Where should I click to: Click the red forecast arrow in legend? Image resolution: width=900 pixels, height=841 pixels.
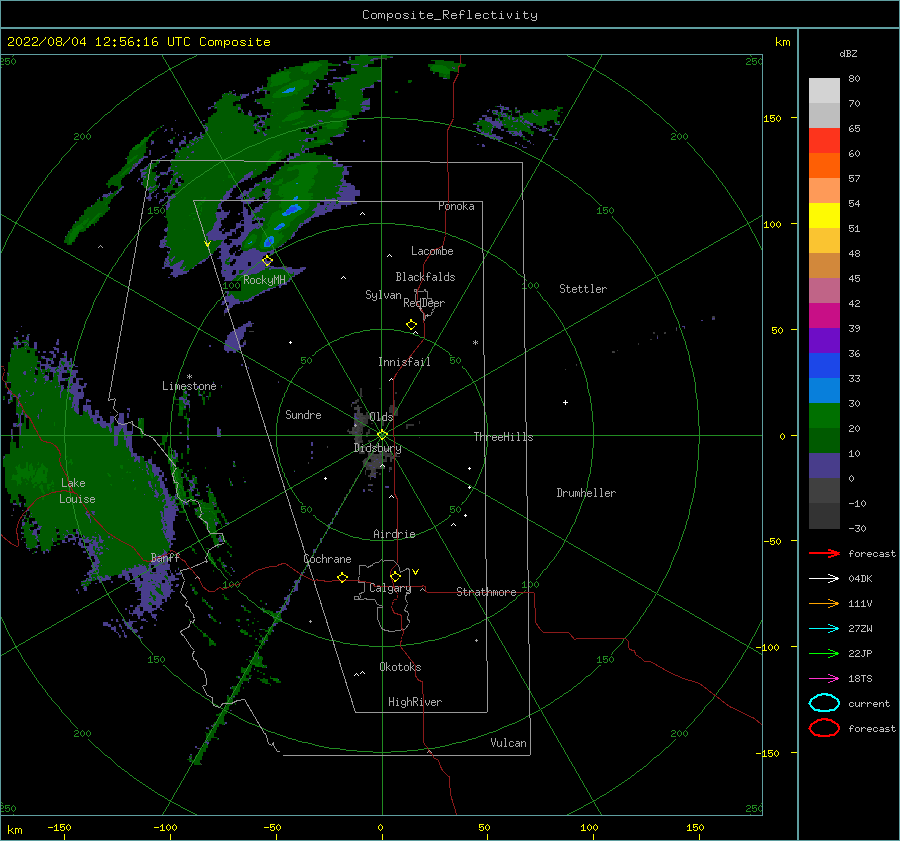tap(824, 553)
